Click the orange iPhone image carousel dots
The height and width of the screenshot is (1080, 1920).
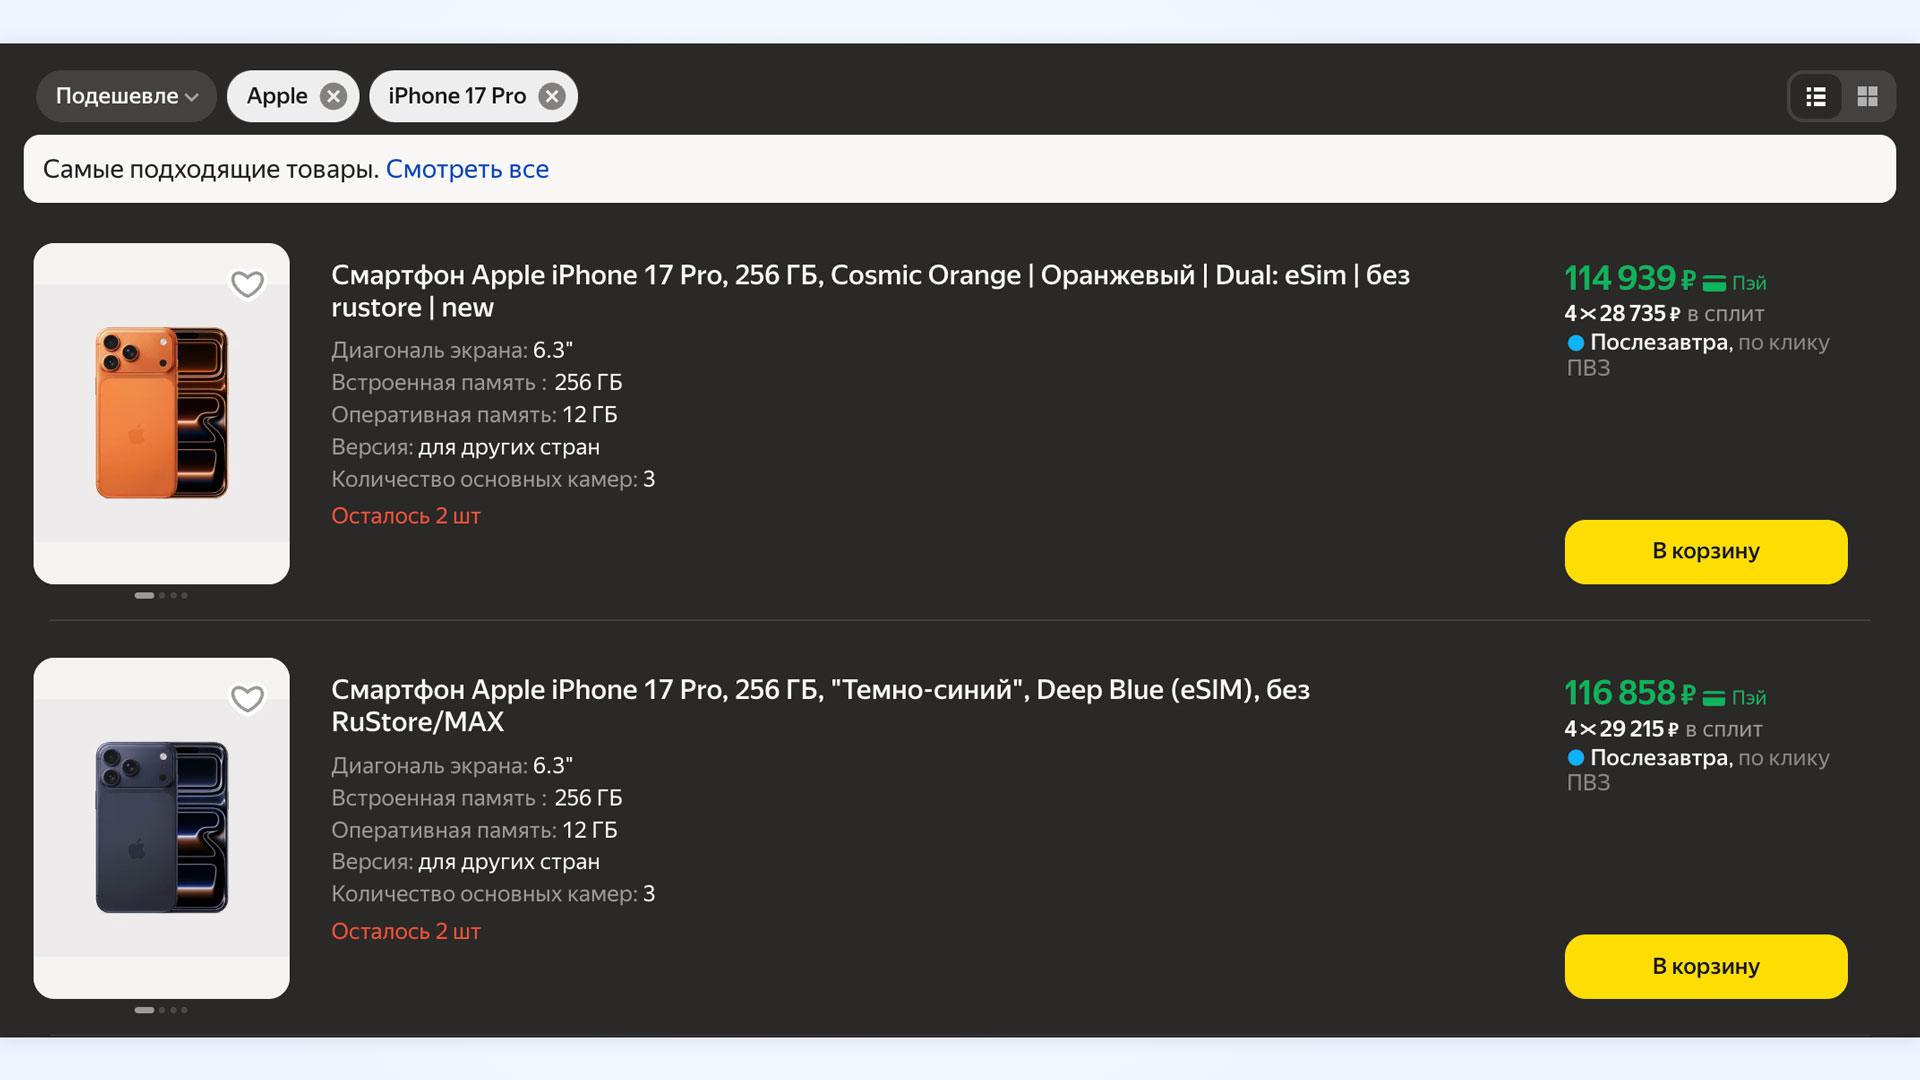tap(161, 595)
